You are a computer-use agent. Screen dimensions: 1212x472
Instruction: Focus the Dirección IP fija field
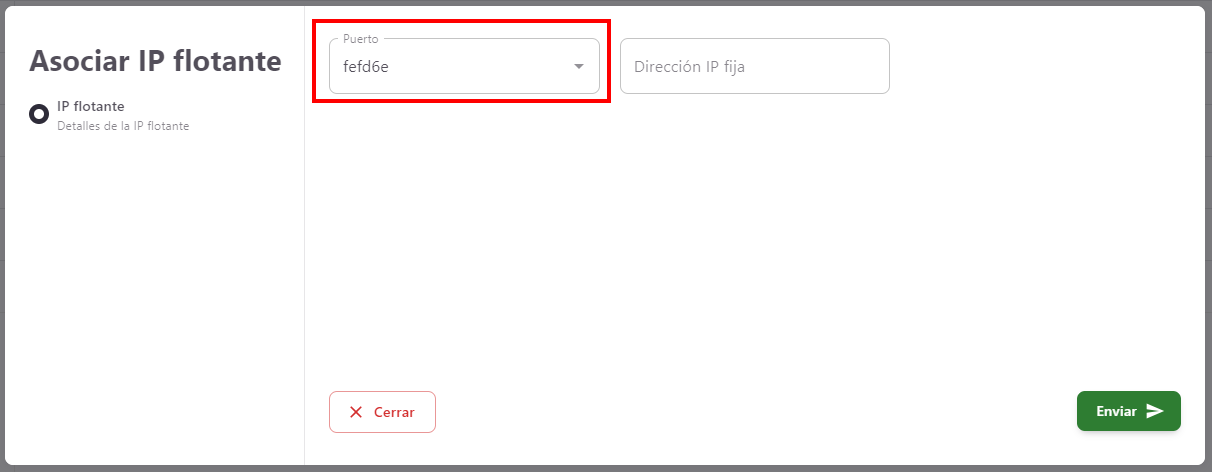754,66
